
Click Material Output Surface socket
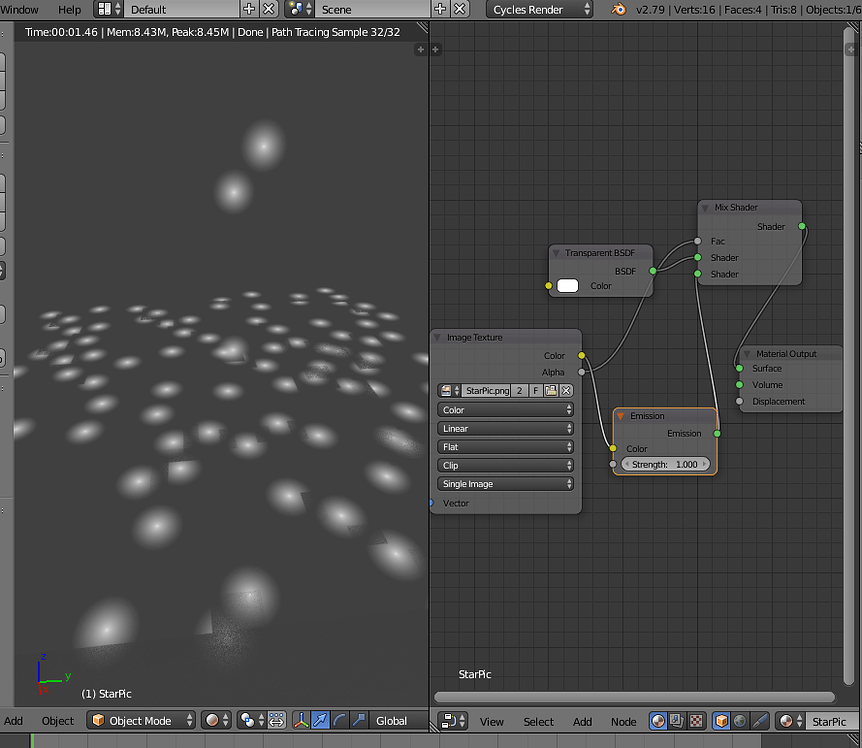point(739,368)
